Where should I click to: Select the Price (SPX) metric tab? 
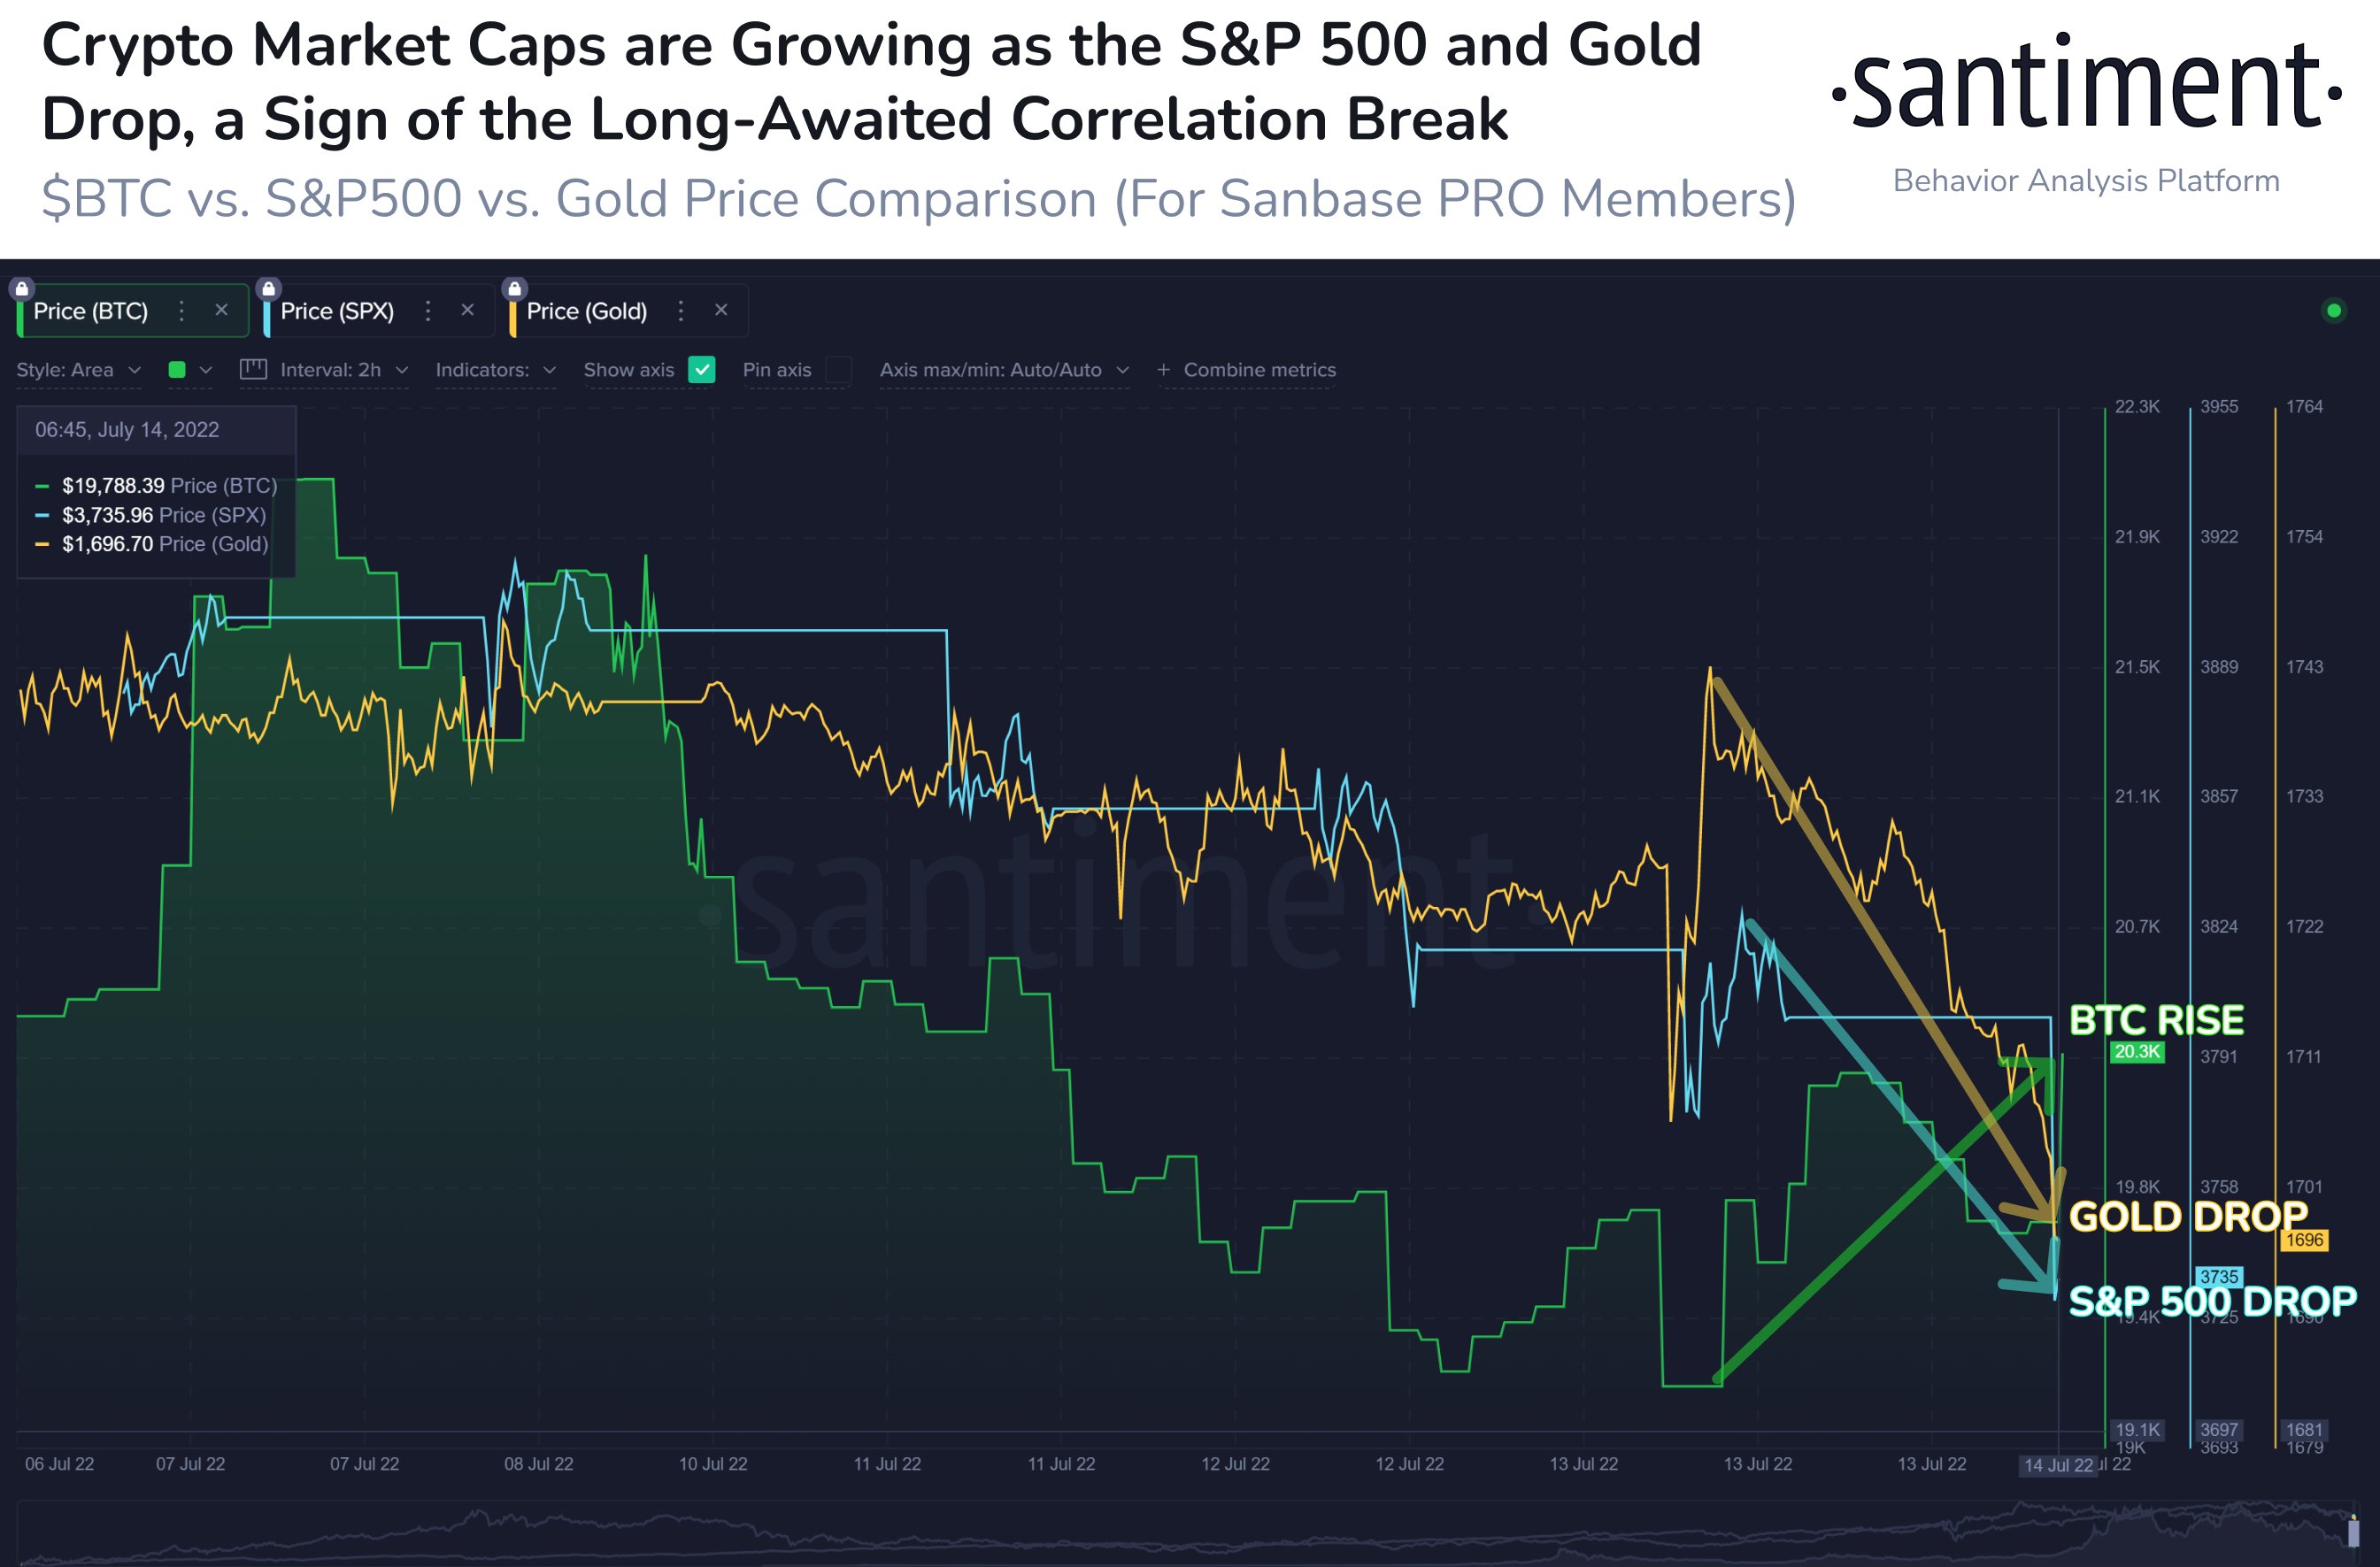(x=337, y=311)
